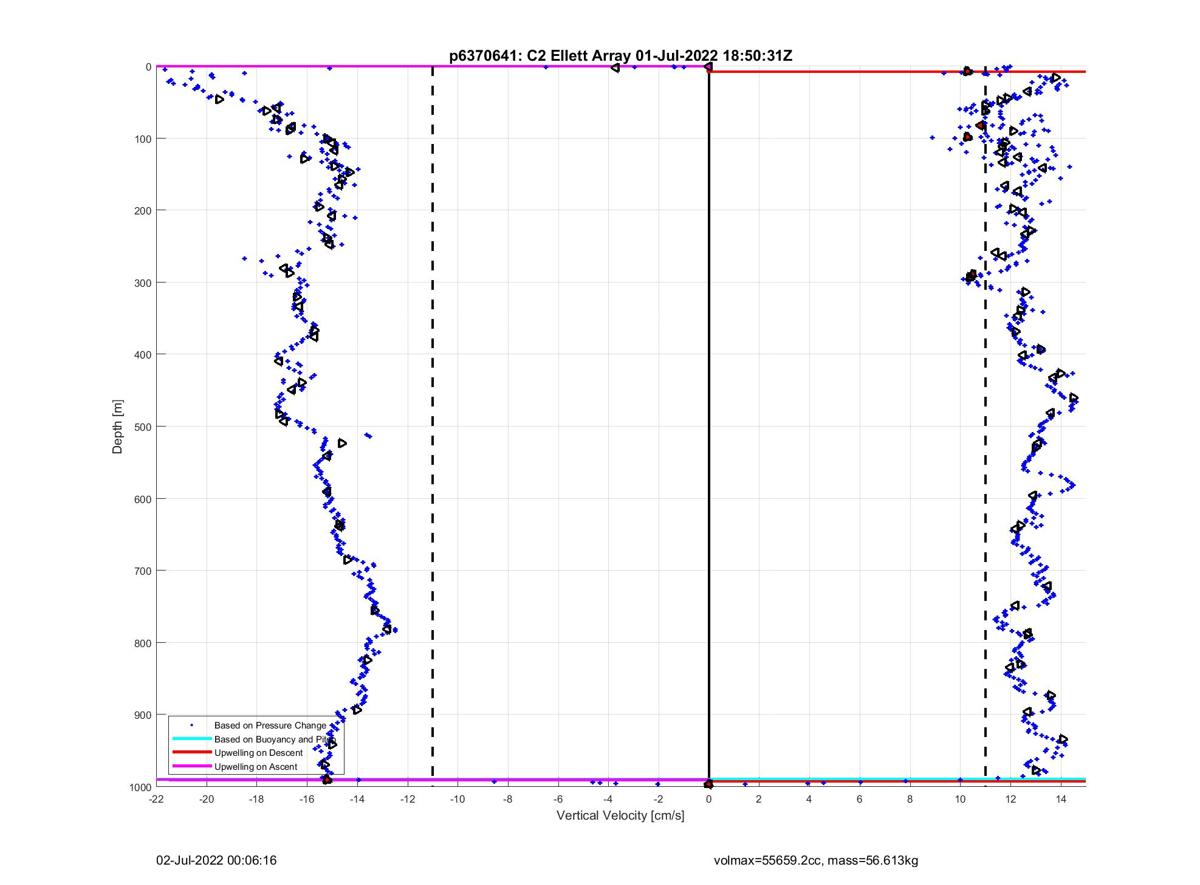Click depth axis tick label '800'

pos(142,643)
